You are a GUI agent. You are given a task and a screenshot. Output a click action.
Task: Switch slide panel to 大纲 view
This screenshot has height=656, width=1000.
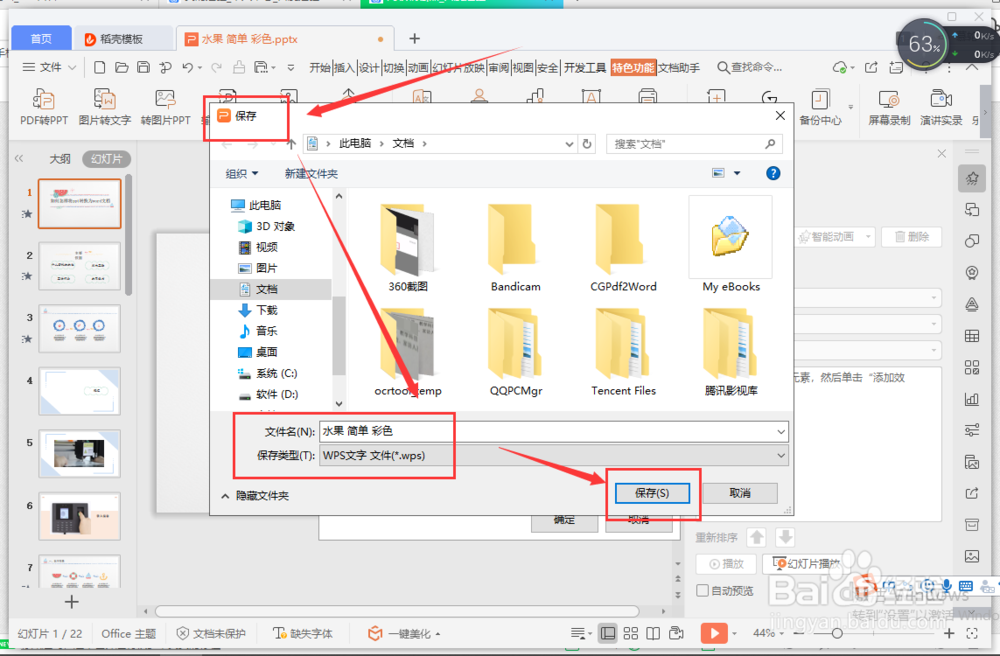60,159
